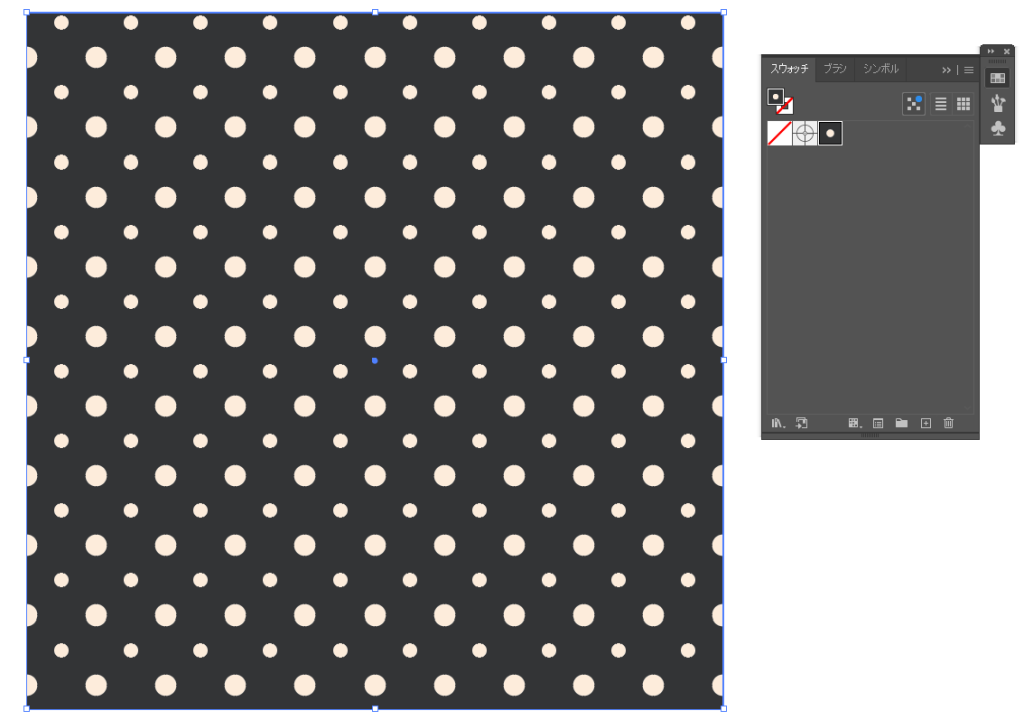
Task: Open the Brushes panel icon in dock
Action: click(997, 103)
